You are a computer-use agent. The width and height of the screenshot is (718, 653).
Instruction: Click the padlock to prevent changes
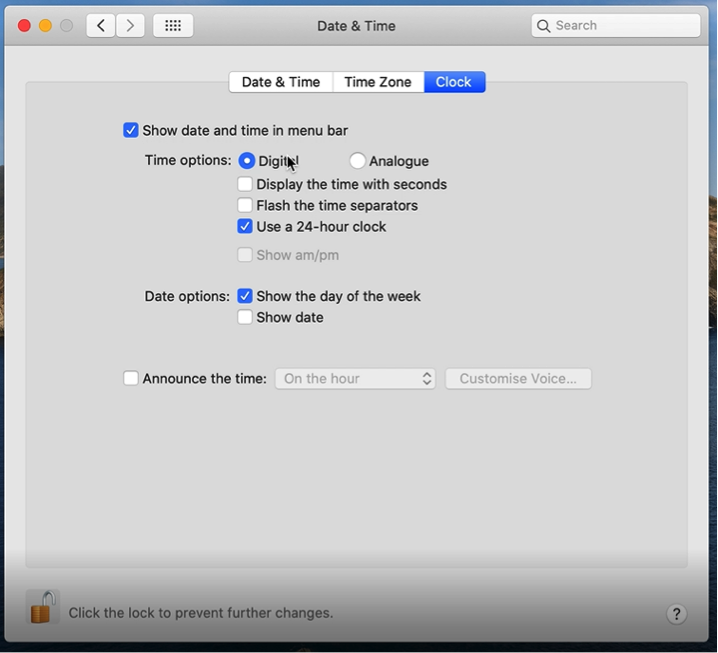41,607
